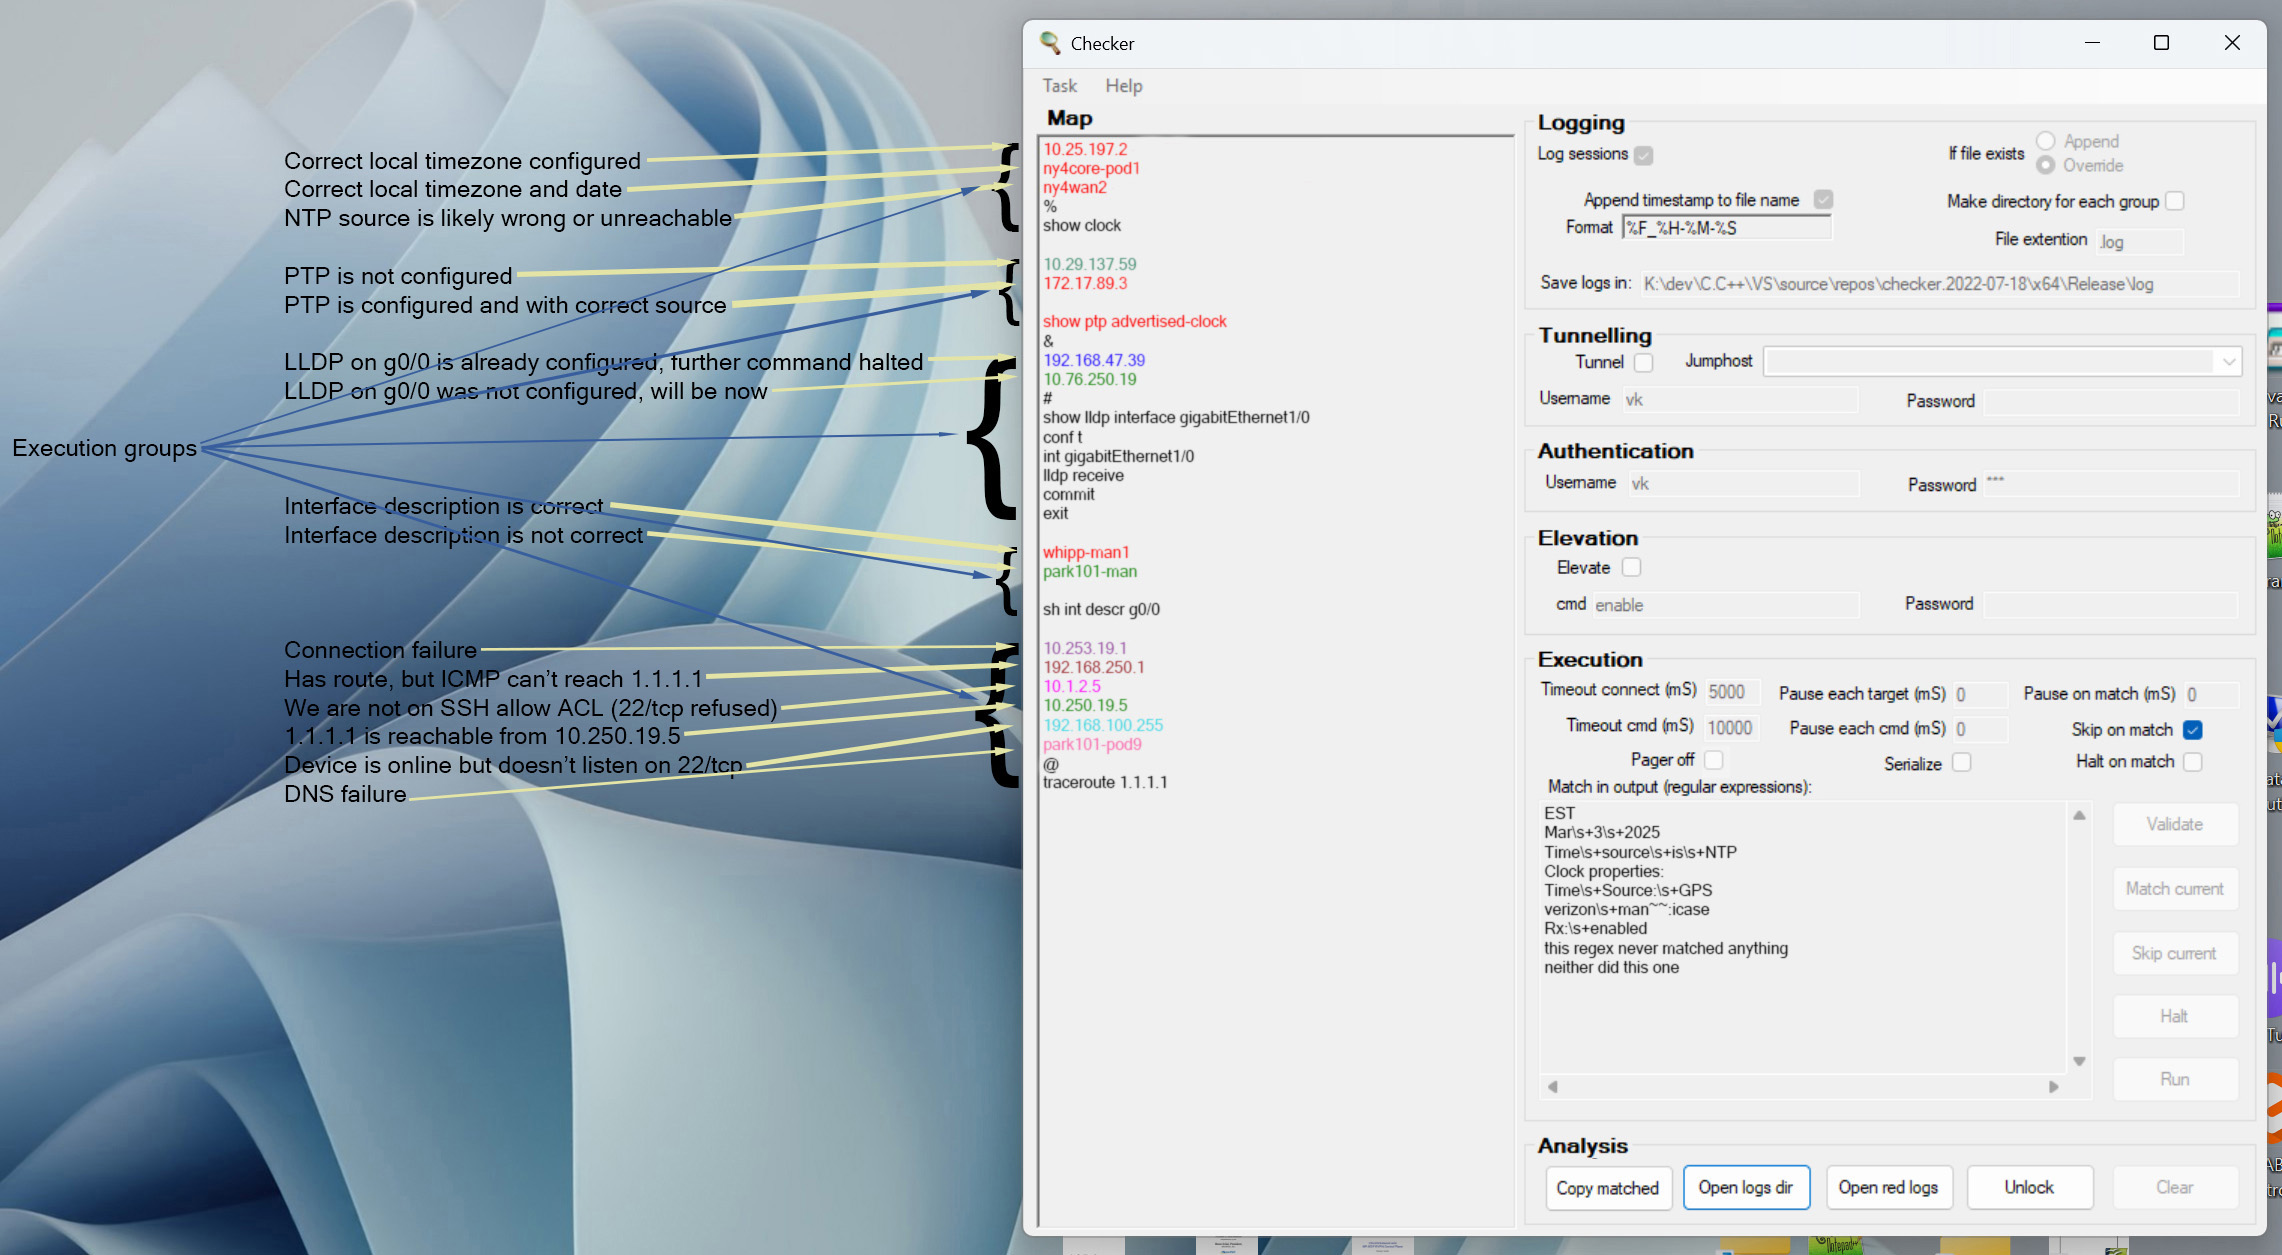Maximize the Checker window
The image size is (2282, 1255).
[2161, 43]
